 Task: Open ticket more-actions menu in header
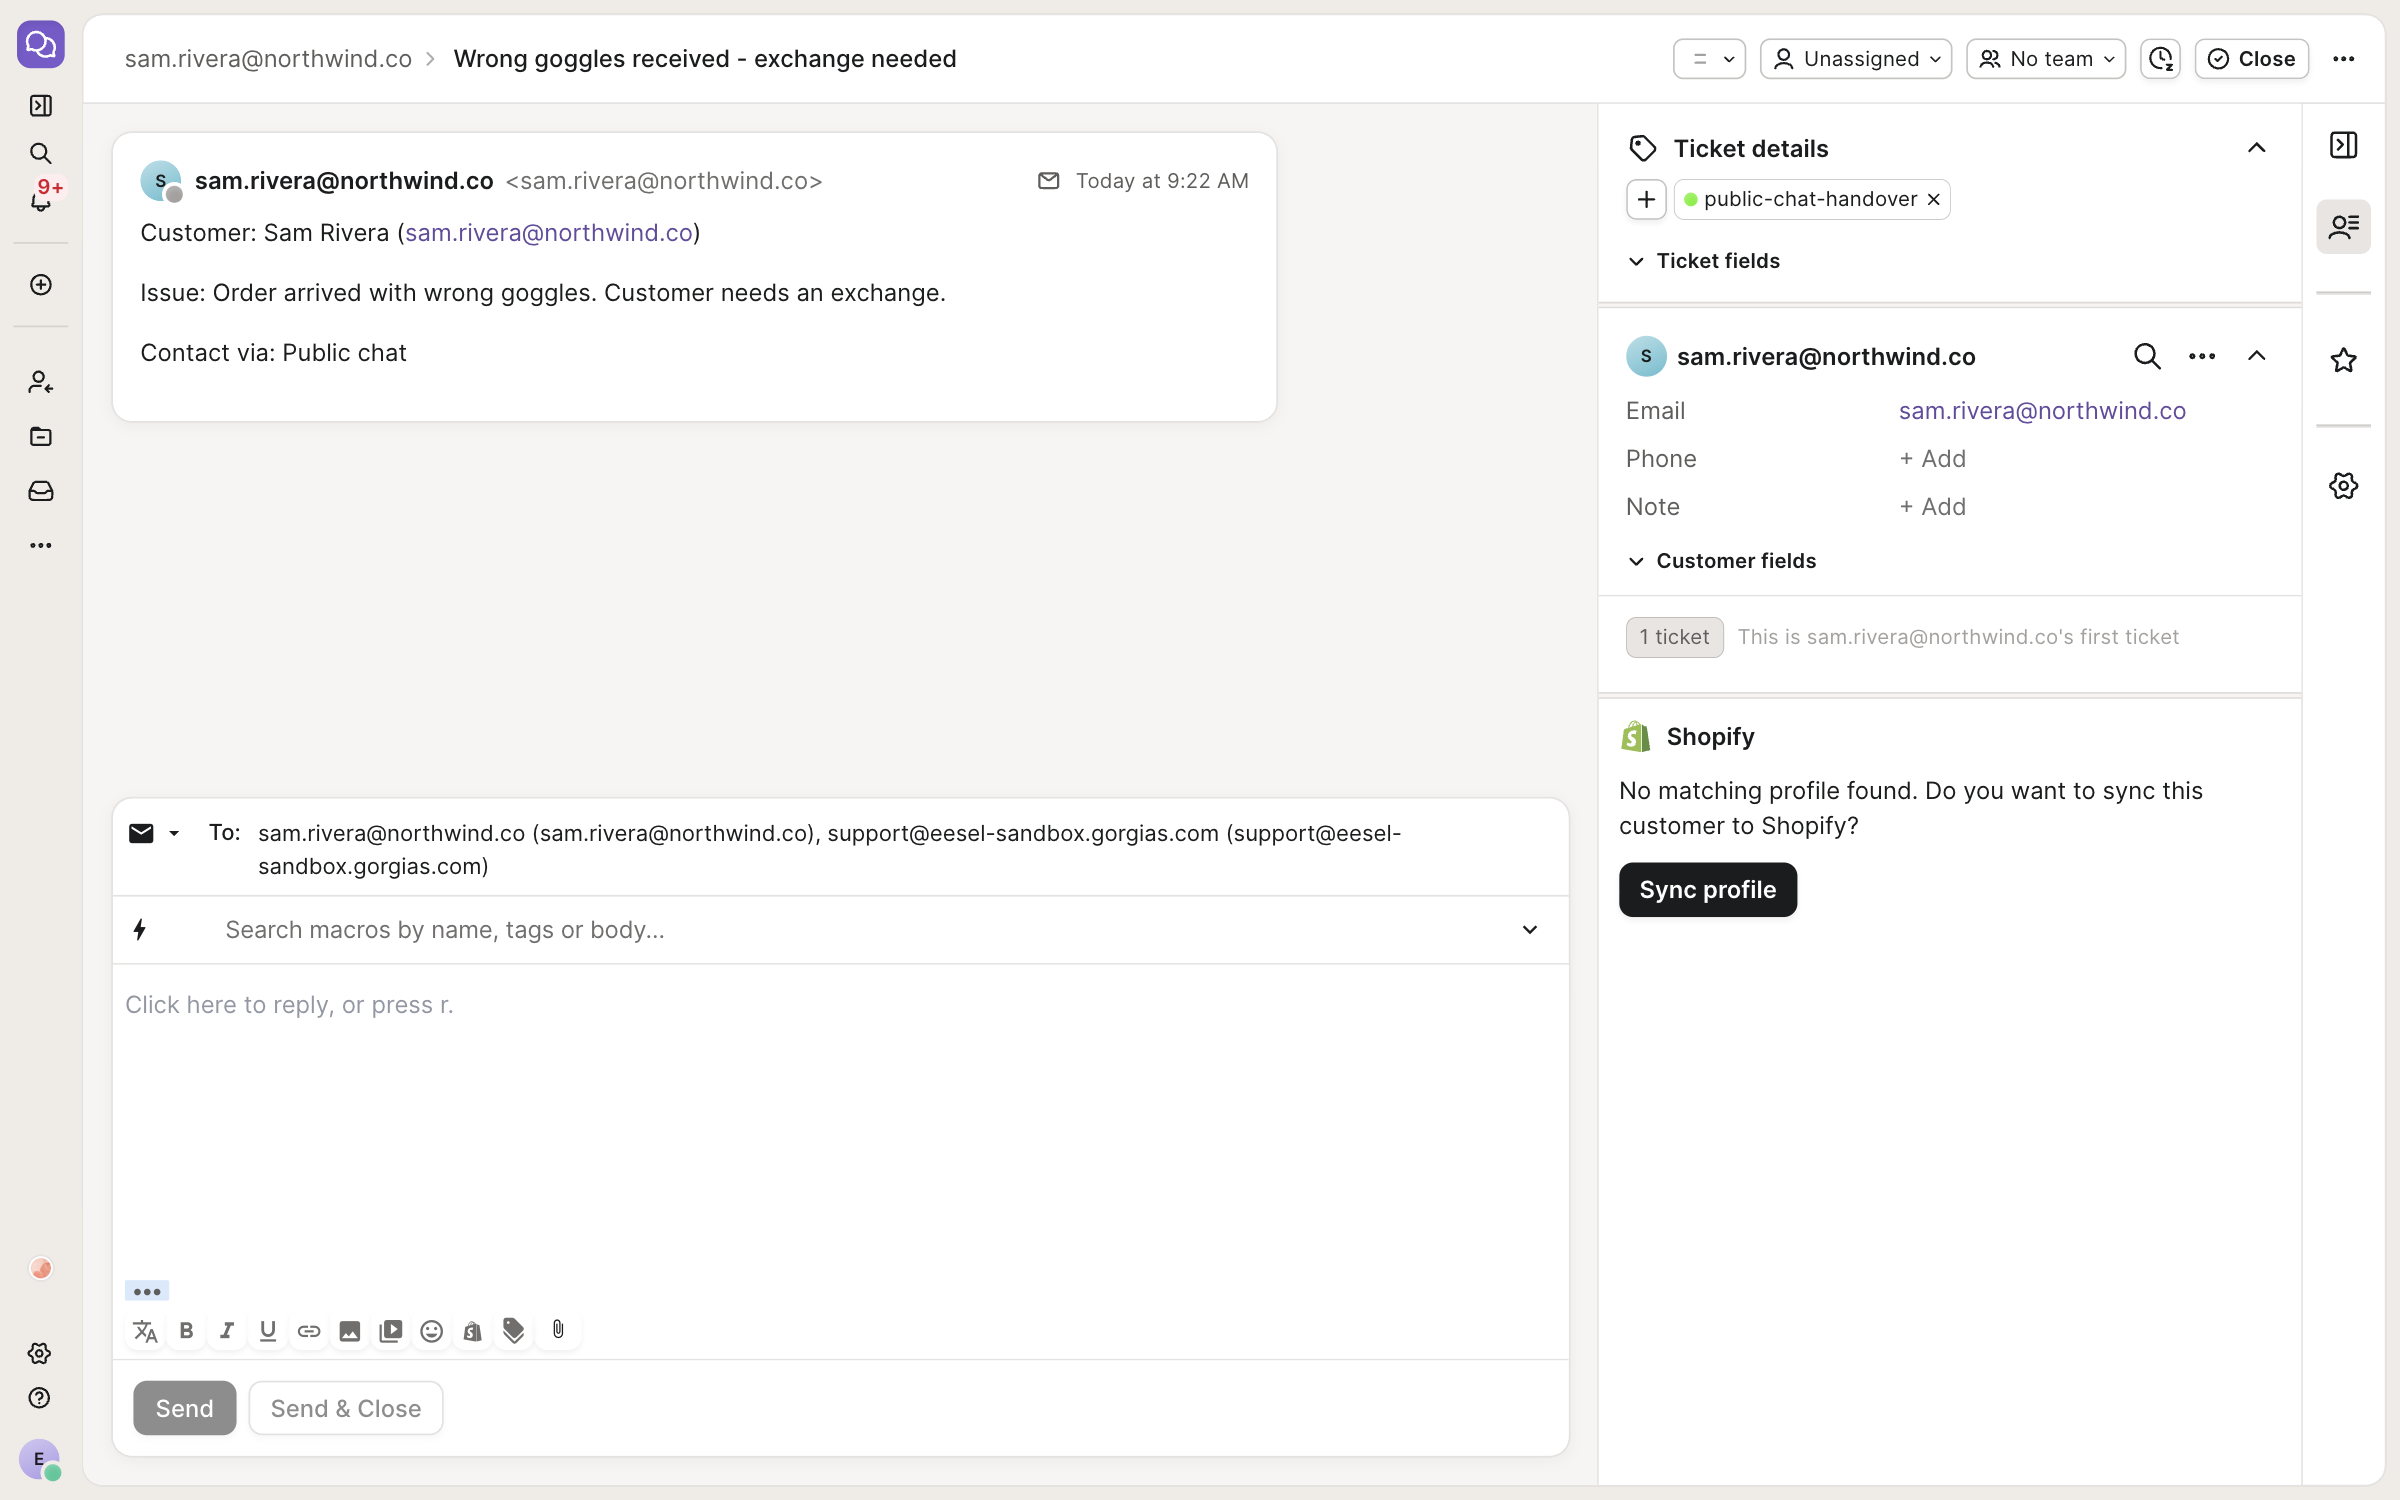coord(2343,59)
